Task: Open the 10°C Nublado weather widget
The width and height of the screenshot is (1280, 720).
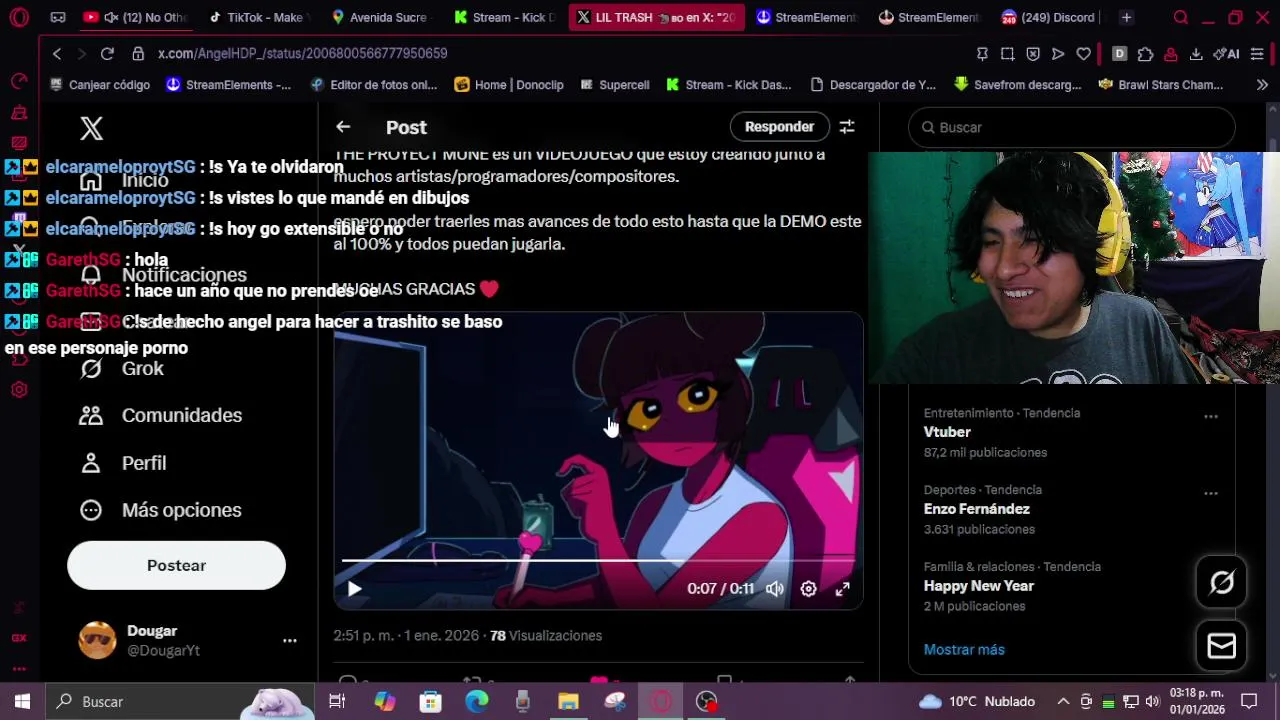Action: pyautogui.click(x=976, y=702)
